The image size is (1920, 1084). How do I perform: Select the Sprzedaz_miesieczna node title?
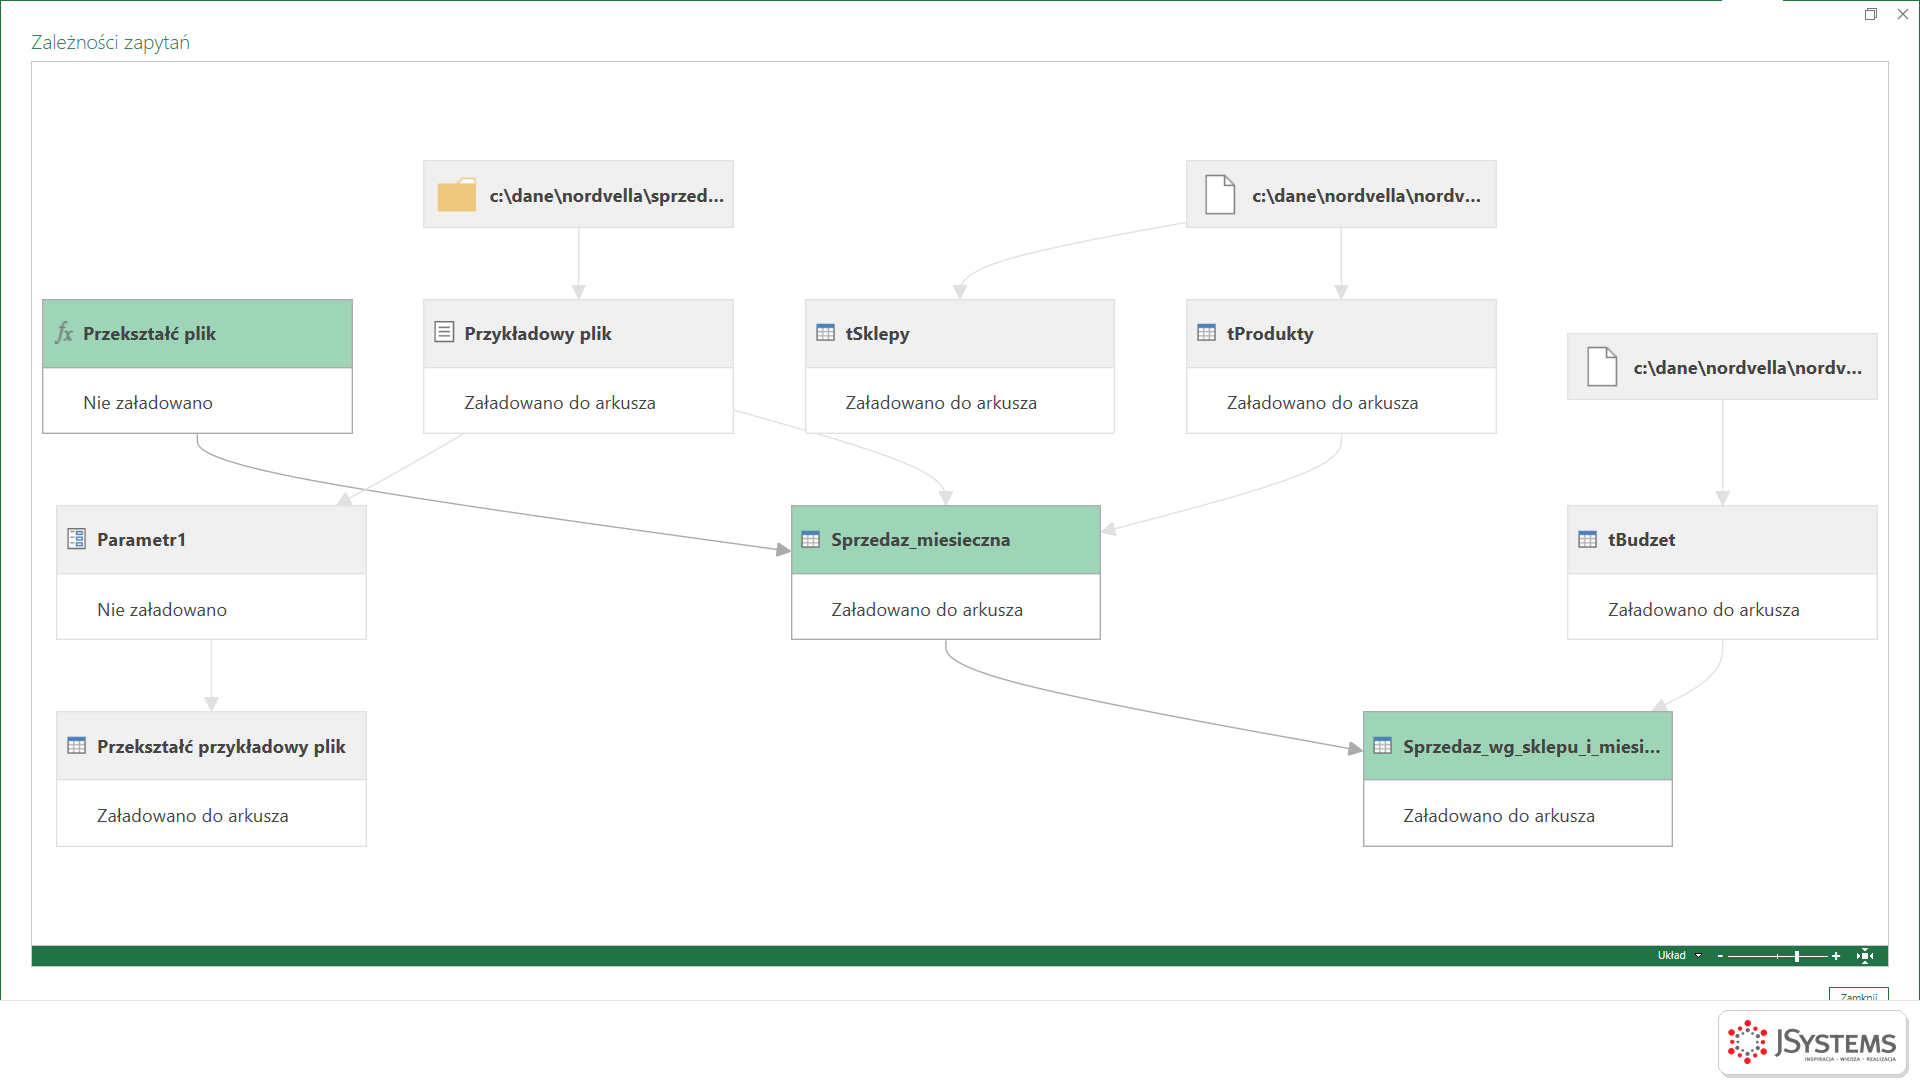(920, 540)
